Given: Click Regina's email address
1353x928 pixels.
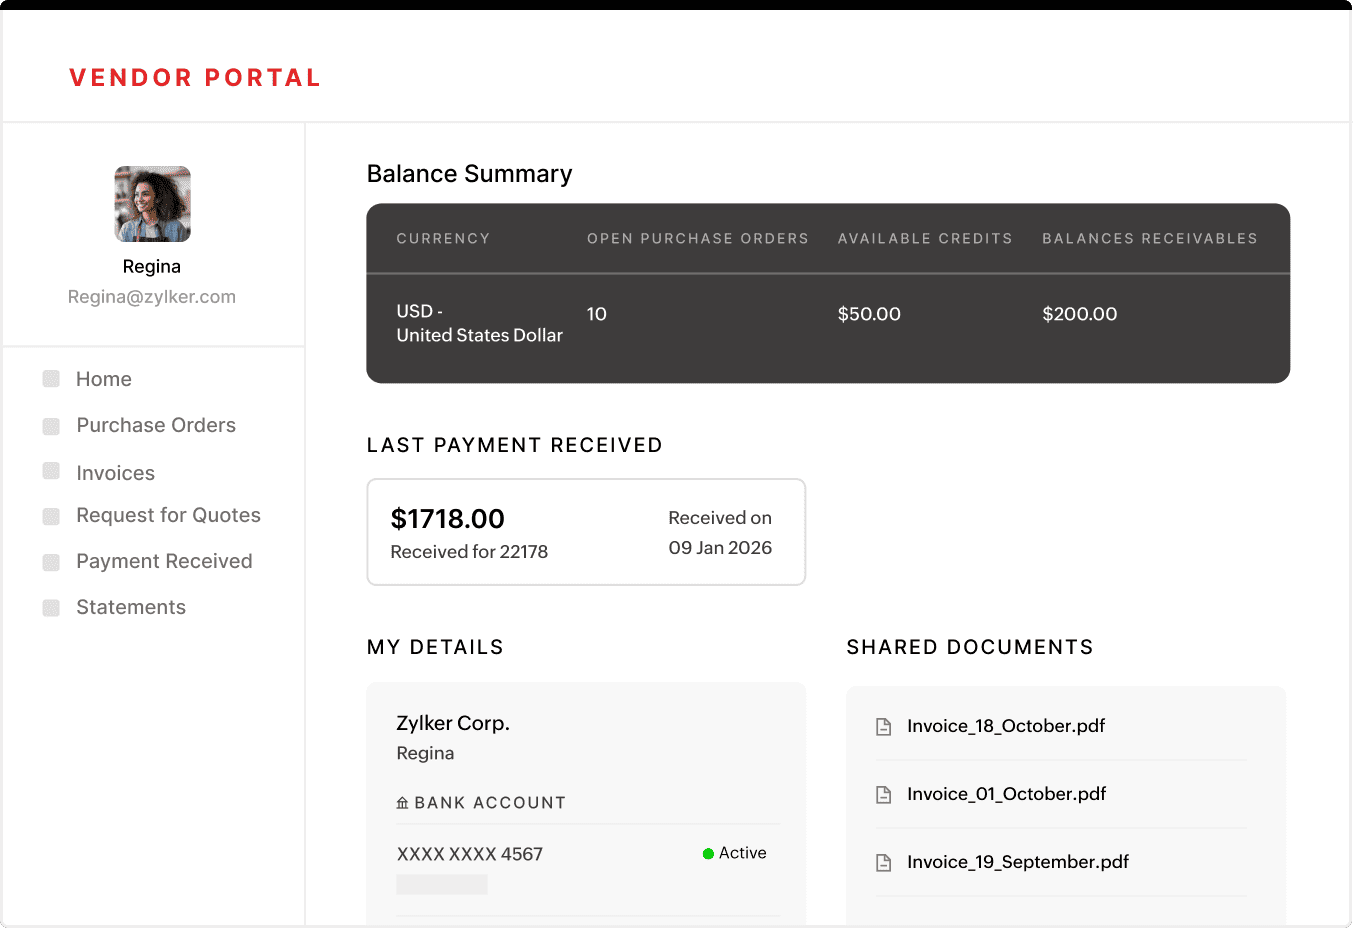Looking at the screenshot, I should [x=151, y=296].
